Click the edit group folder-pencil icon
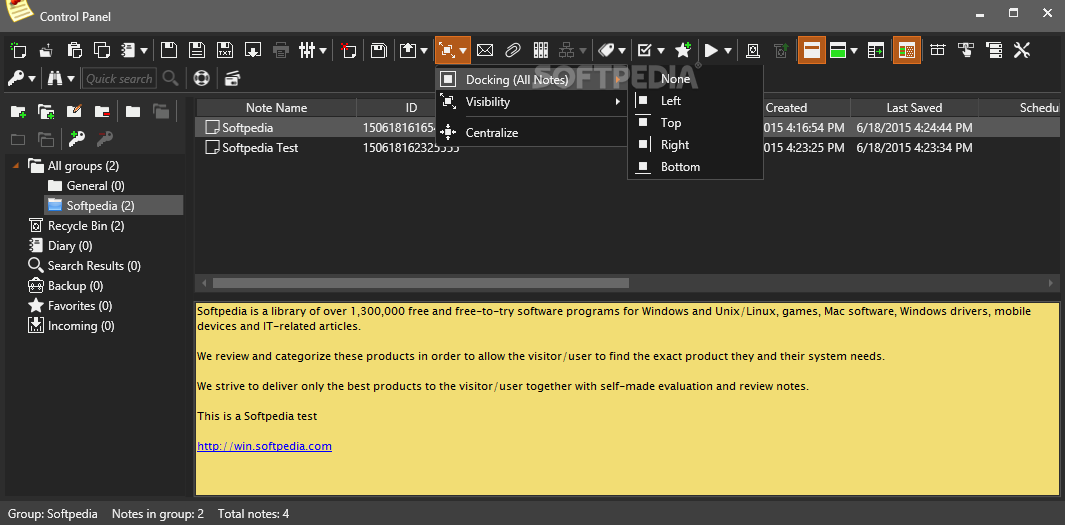1065x525 pixels. click(x=74, y=111)
